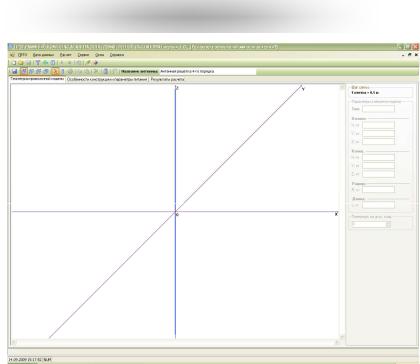Image resolution: width=420 pixels, height=364 pixels.
Task: Switch to the Особенности конструкции tab
Action: (x=107, y=80)
